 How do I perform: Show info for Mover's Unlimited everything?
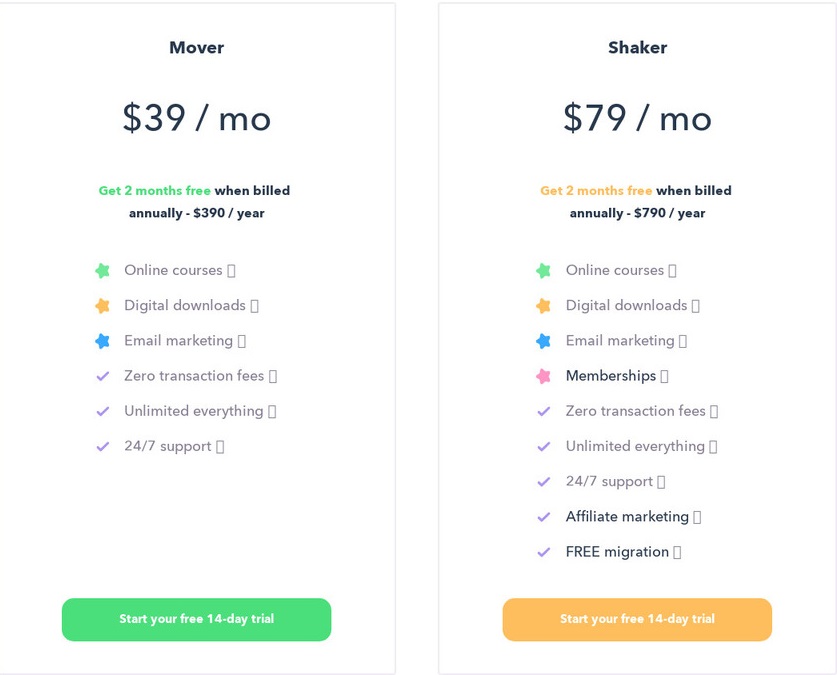(272, 411)
